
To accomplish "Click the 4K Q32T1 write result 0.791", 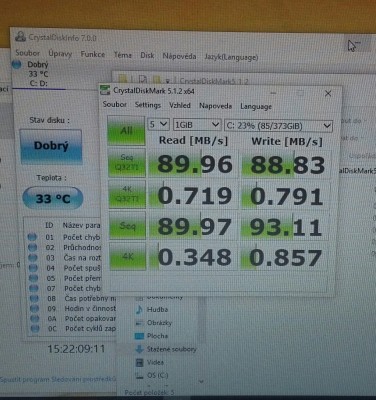I will pyautogui.click(x=287, y=196).
